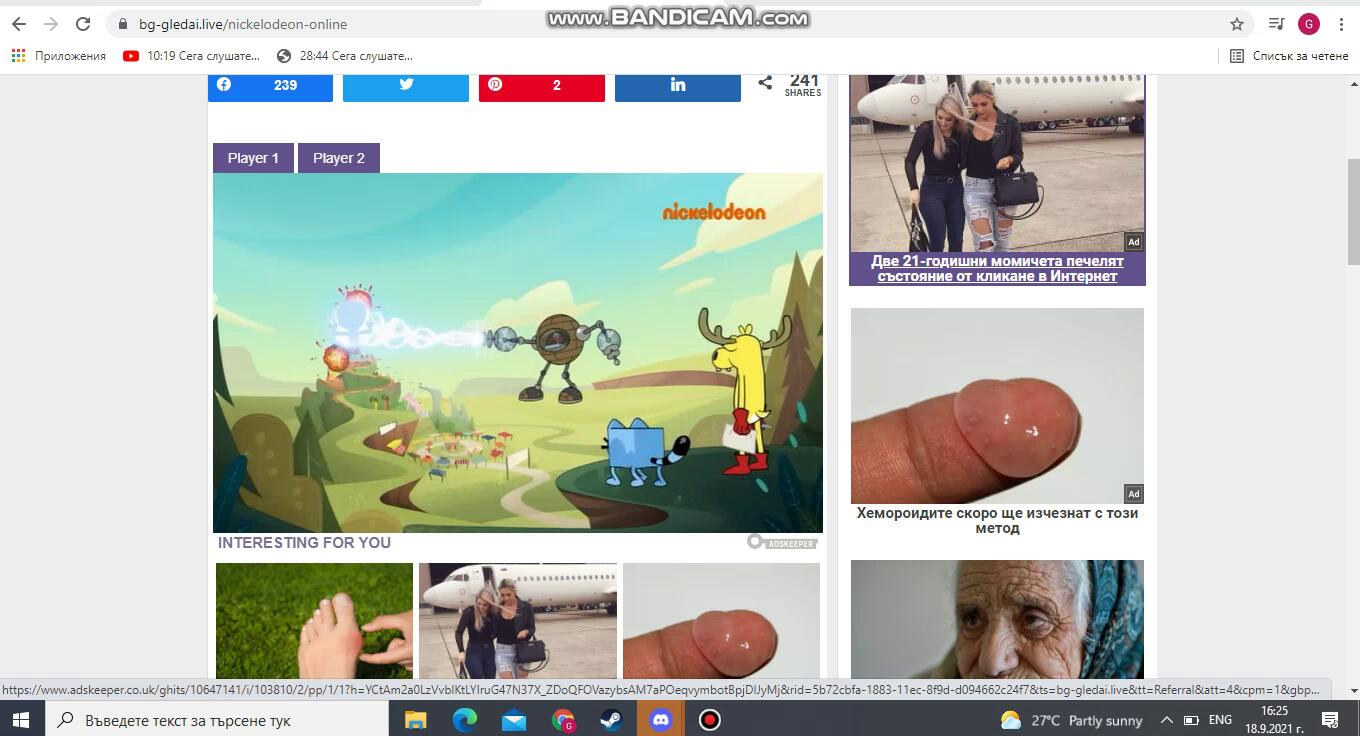Click the Nickelodeon video player
This screenshot has height=736, width=1360.
[x=517, y=352]
